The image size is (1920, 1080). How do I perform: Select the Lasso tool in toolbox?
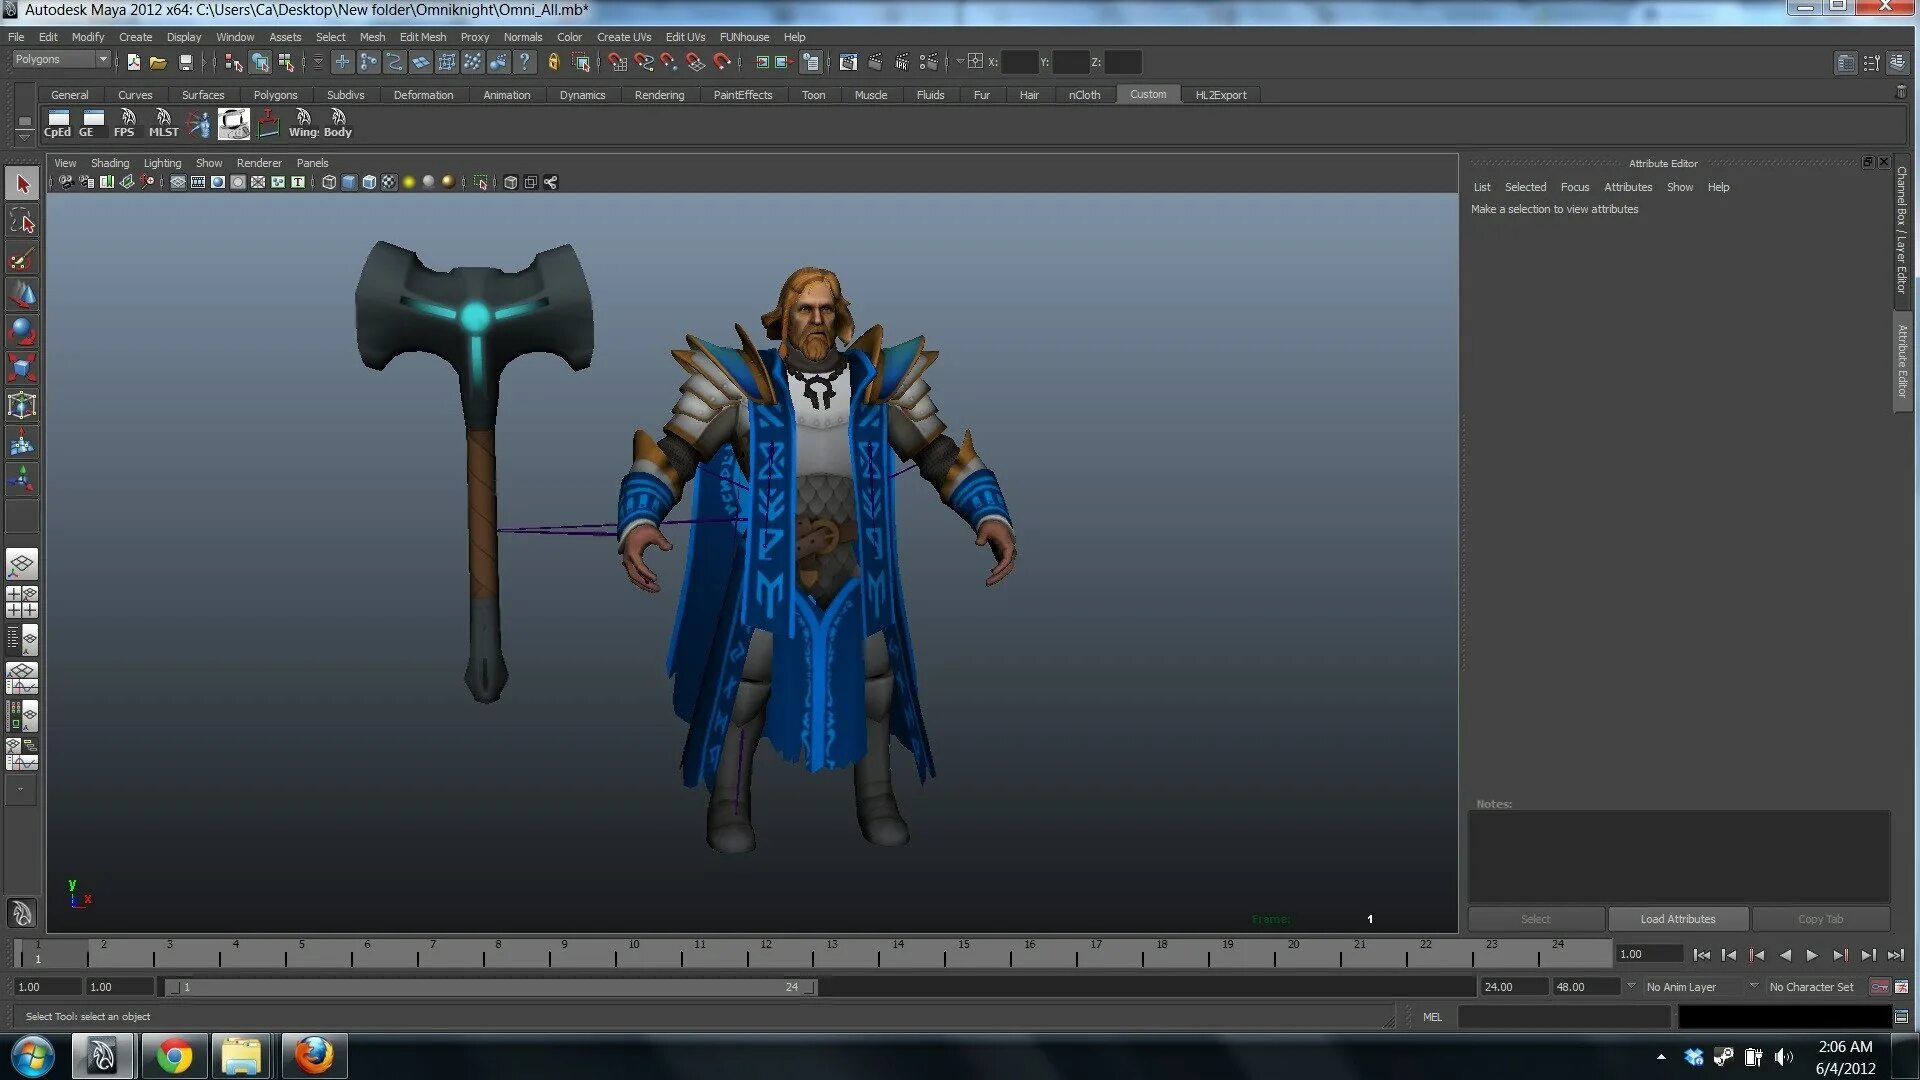22,221
